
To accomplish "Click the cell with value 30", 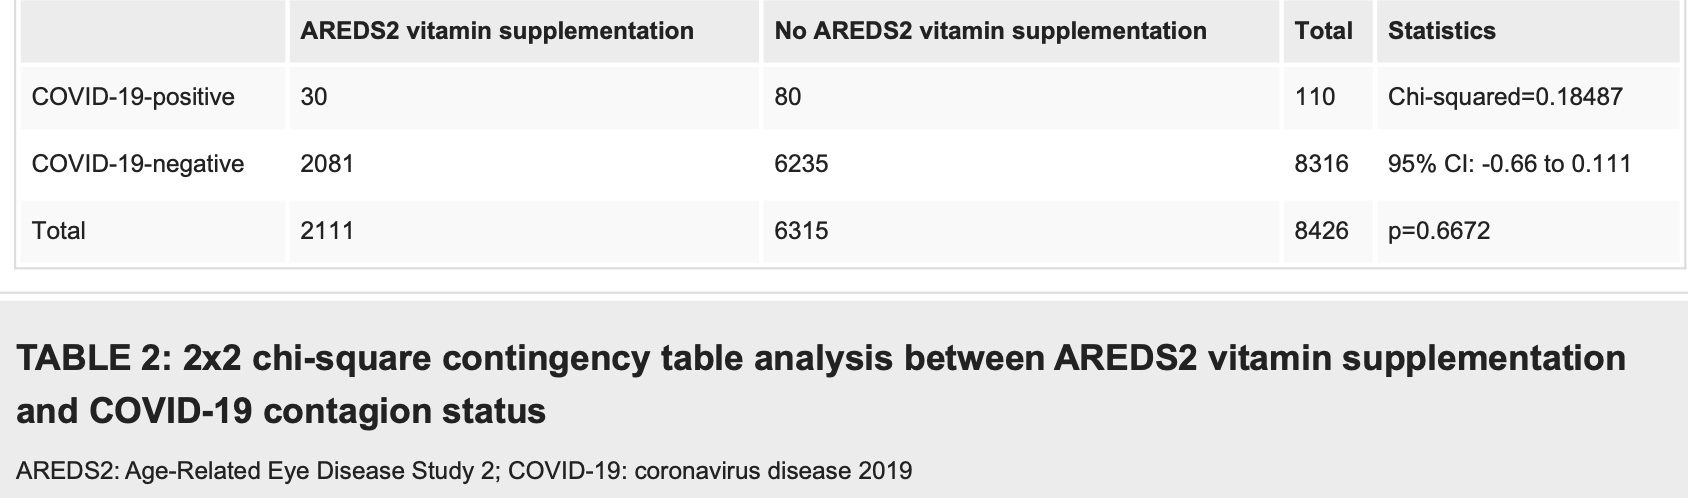I will 313,97.
